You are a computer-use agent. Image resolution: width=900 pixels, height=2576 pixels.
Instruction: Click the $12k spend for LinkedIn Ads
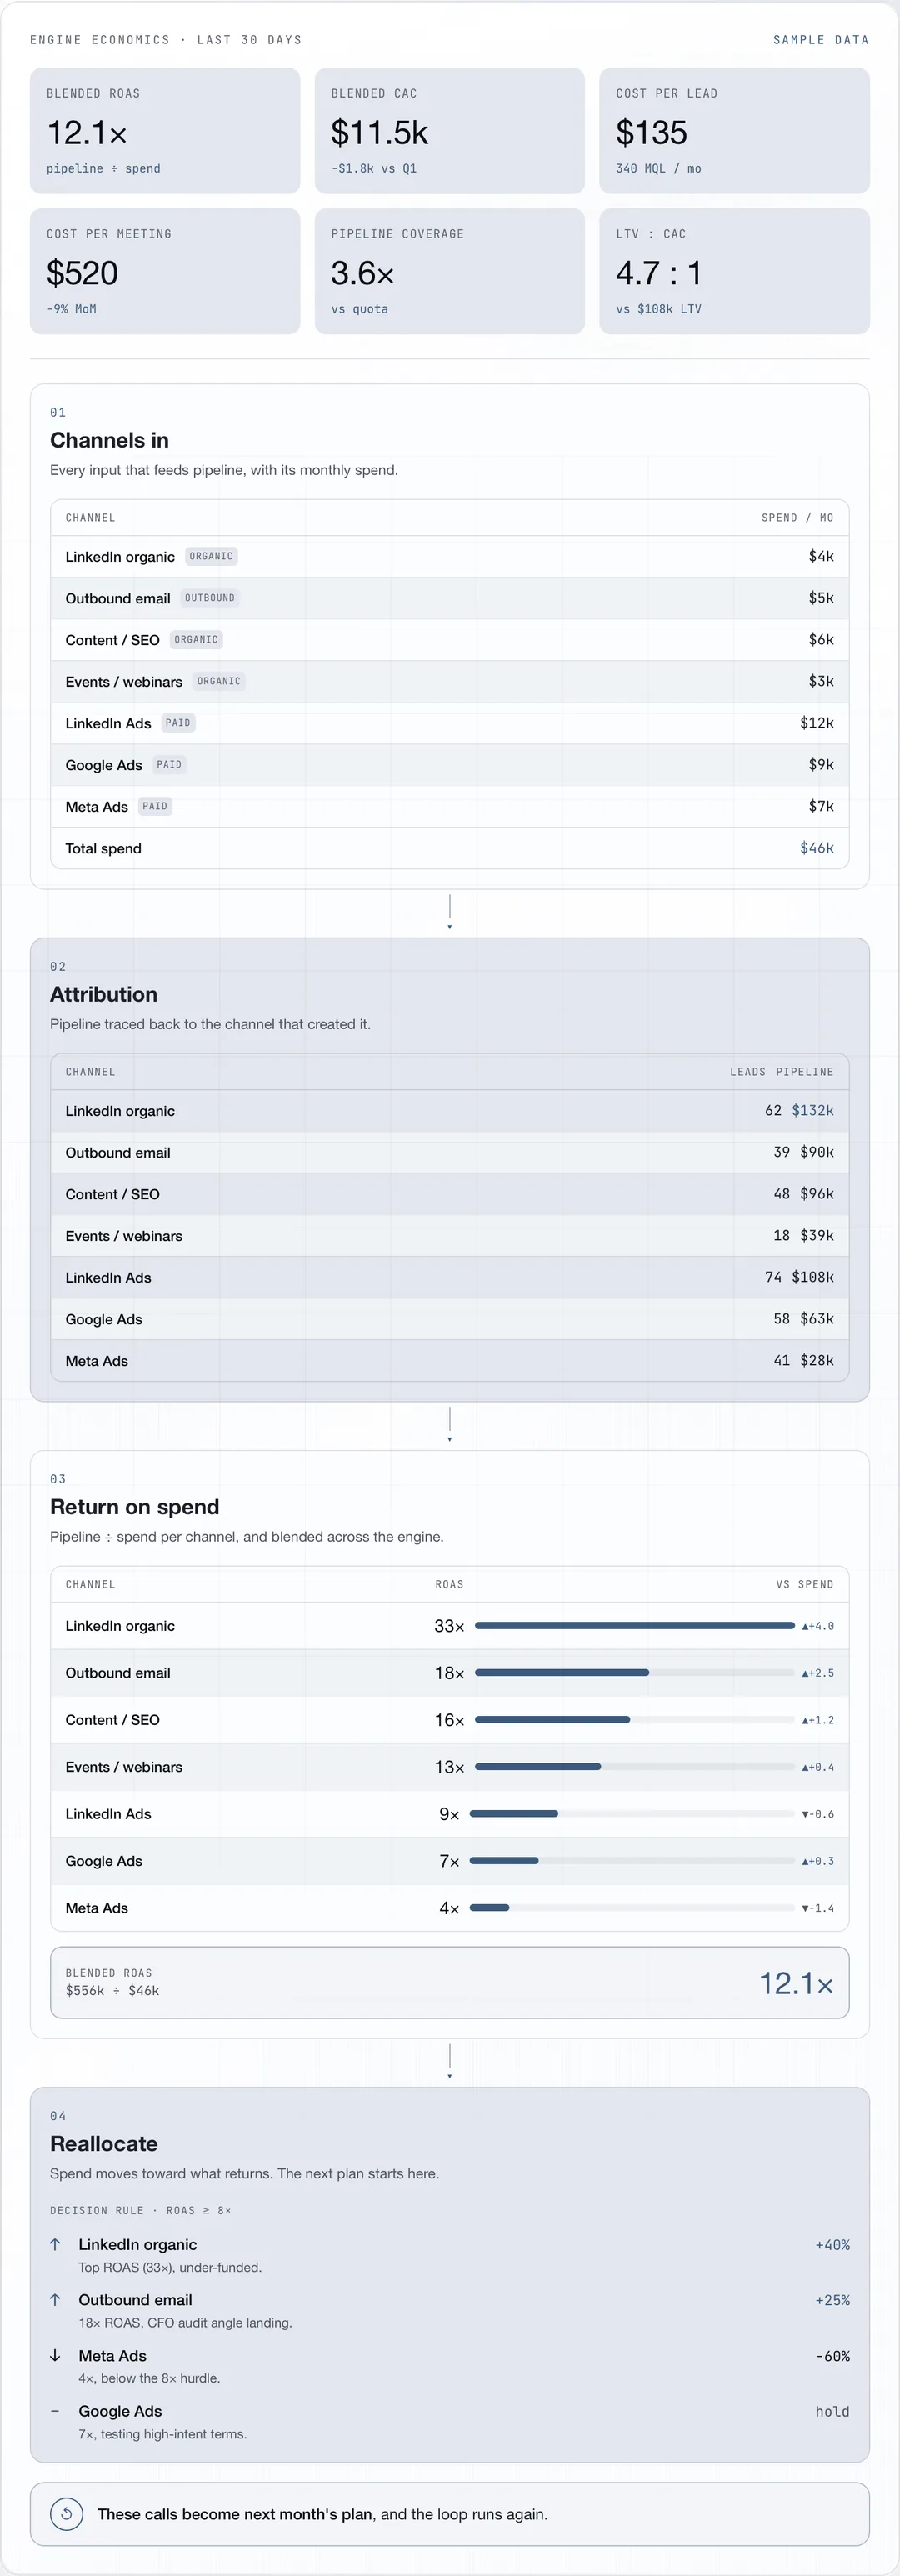(x=817, y=723)
